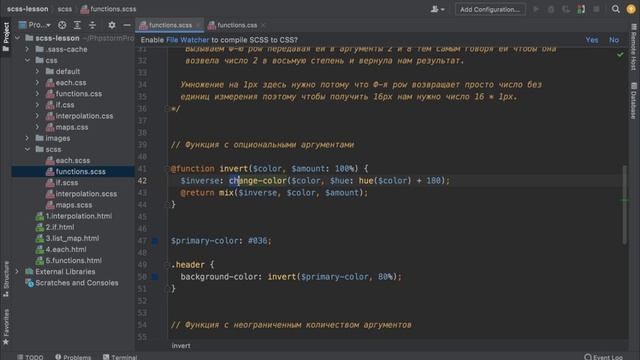The height and width of the screenshot is (360, 640).
Task: Open the Terminal tool window
Action: (120, 357)
